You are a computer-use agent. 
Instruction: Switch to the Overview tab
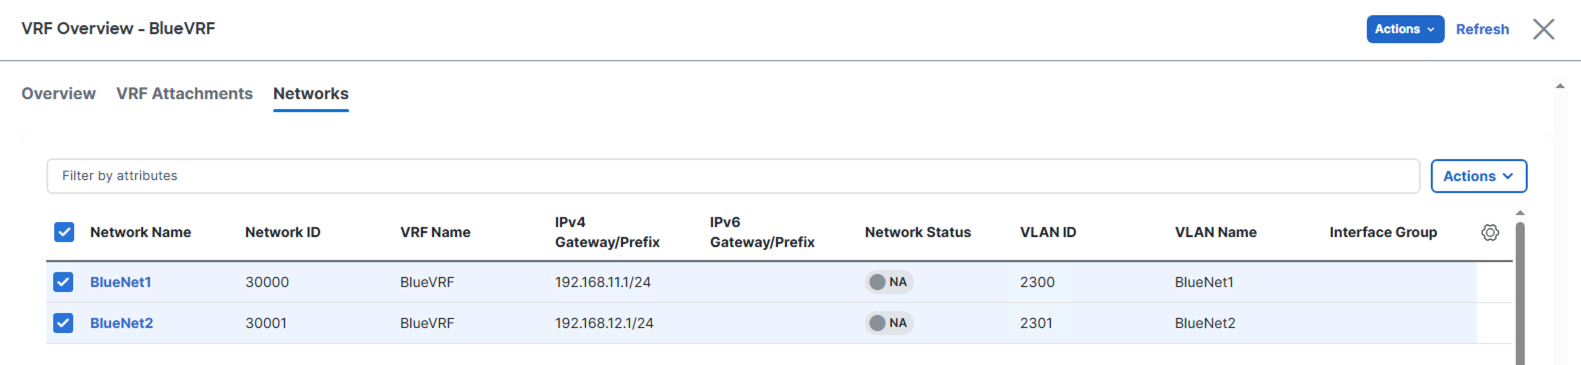tap(59, 93)
